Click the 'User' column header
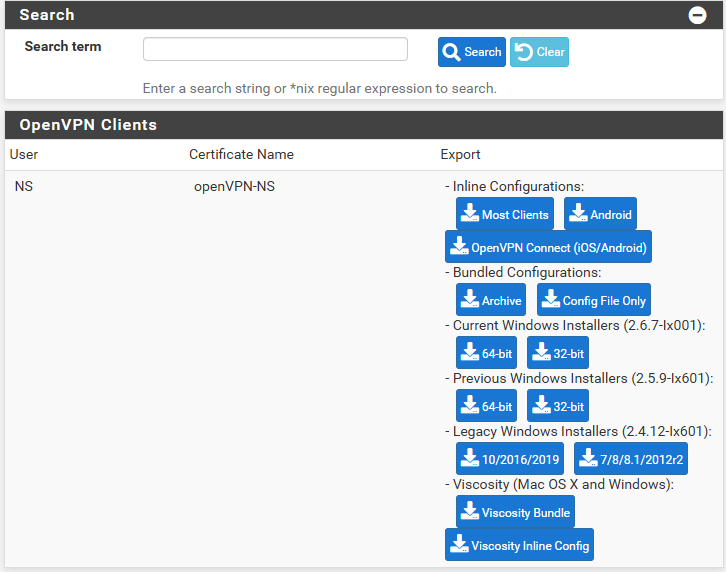The image size is (726, 572). tap(24, 154)
